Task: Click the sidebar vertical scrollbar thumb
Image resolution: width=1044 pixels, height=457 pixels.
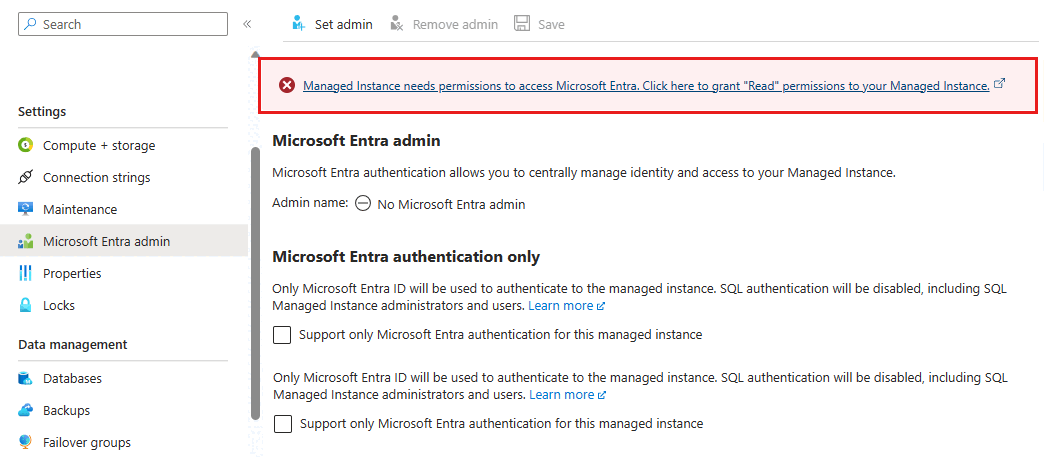Action: click(x=255, y=280)
